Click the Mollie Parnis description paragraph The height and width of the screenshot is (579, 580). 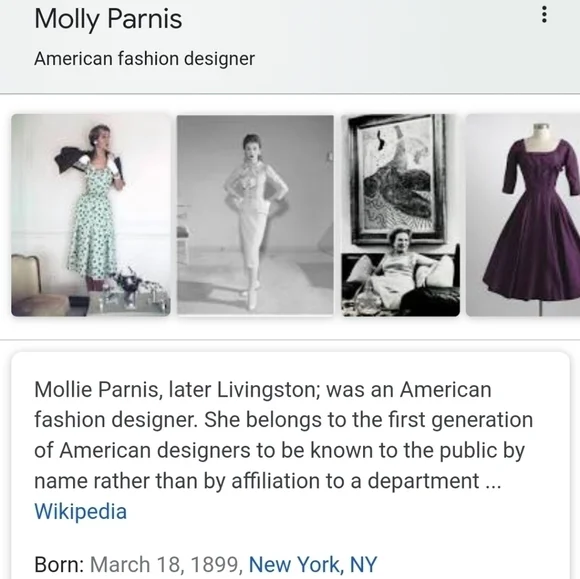[x=284, y=435]
